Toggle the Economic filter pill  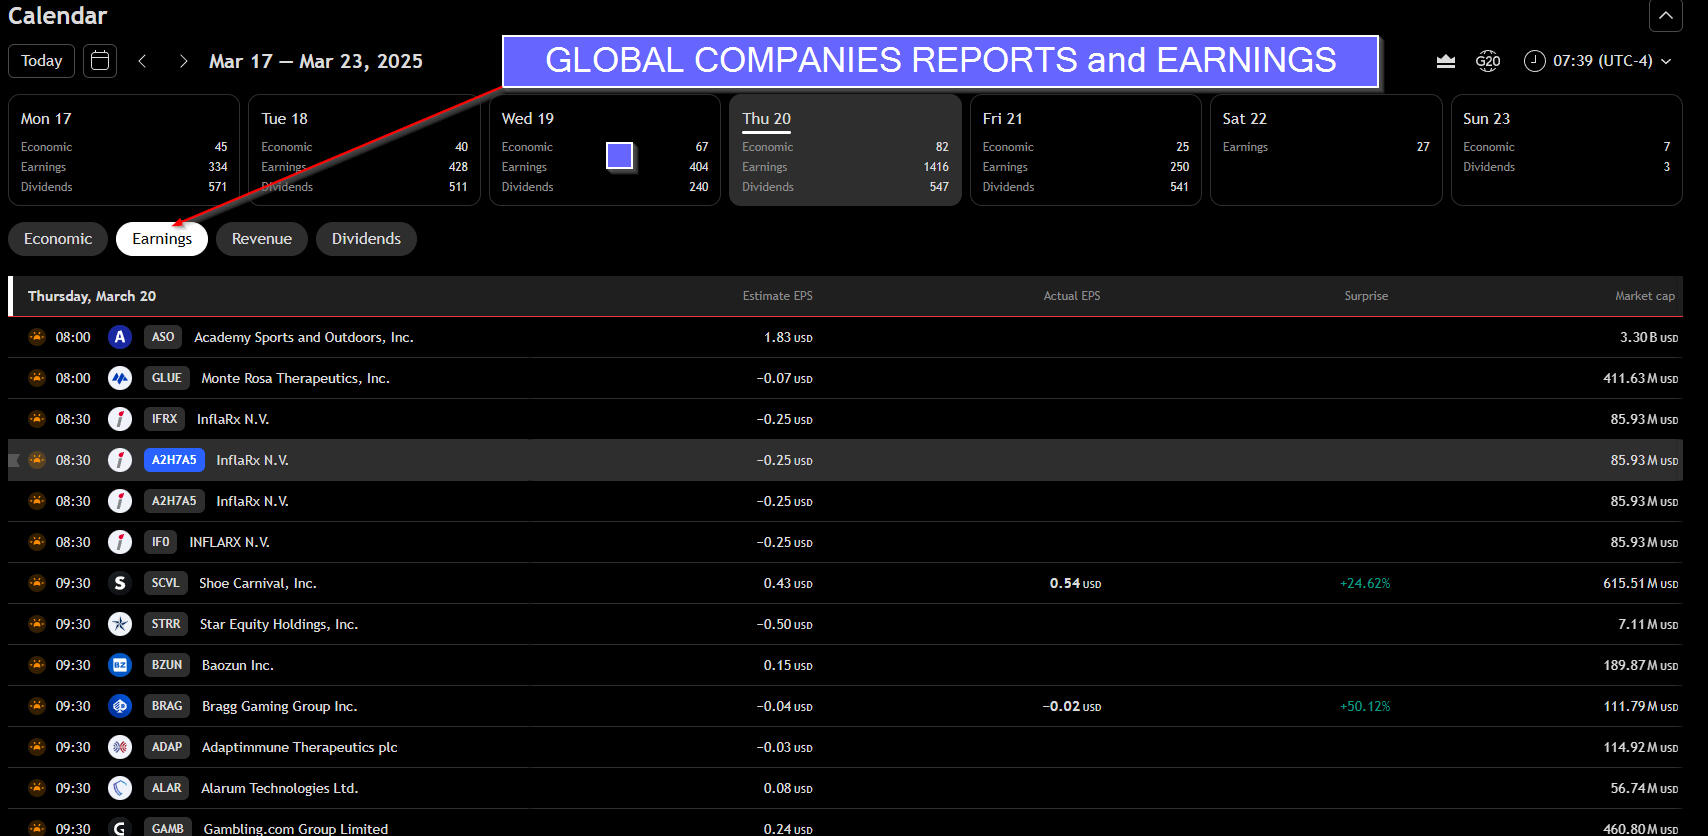click(x=58, y=239)
